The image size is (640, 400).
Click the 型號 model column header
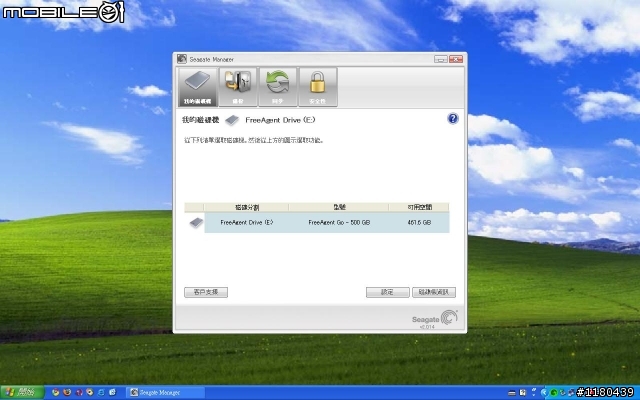tap(339, 207)
